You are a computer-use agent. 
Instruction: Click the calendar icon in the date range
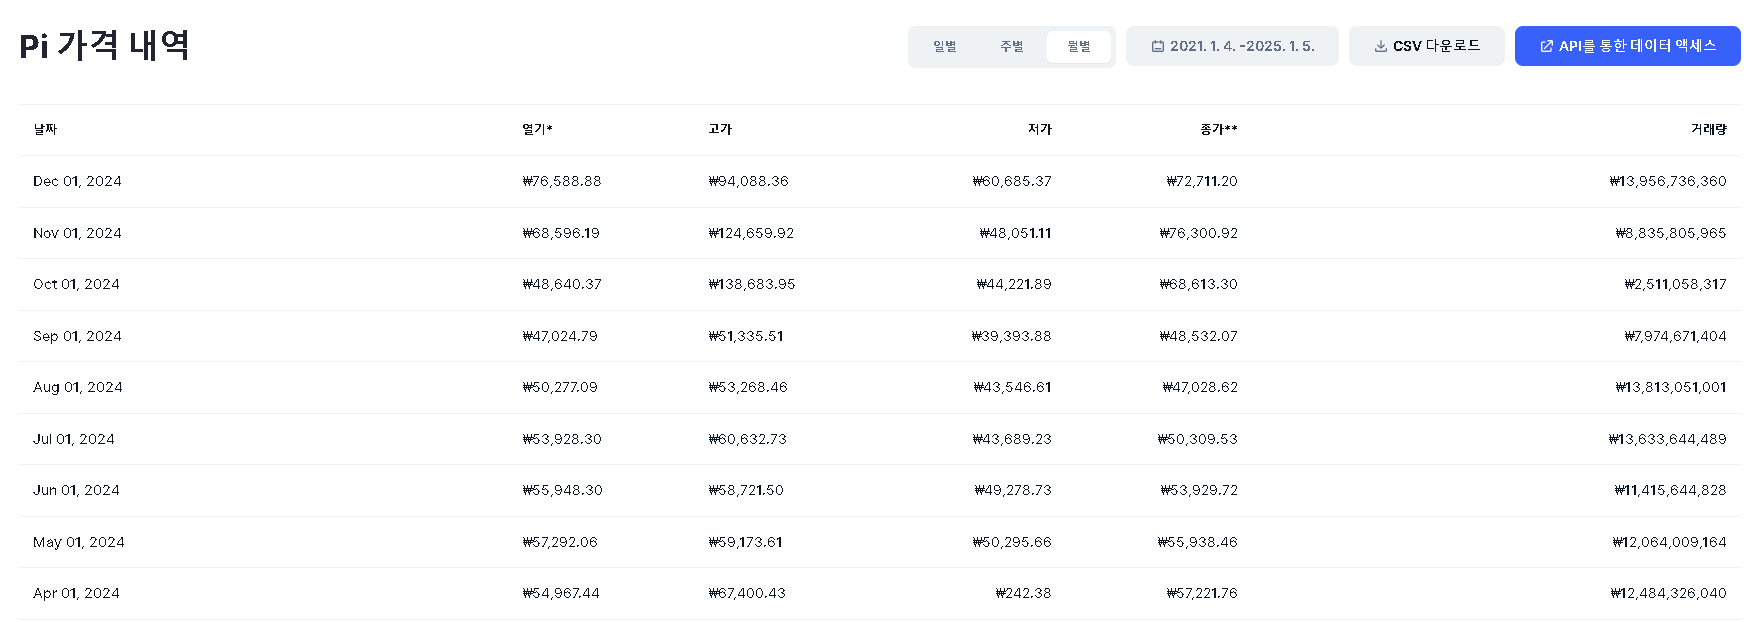[1158, 46]
